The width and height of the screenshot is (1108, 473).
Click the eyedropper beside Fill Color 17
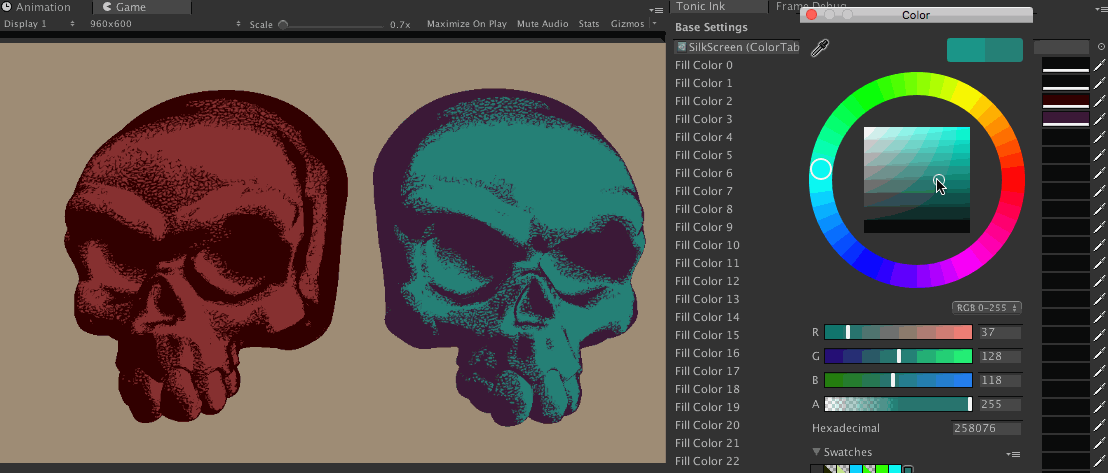(1099, 371)
